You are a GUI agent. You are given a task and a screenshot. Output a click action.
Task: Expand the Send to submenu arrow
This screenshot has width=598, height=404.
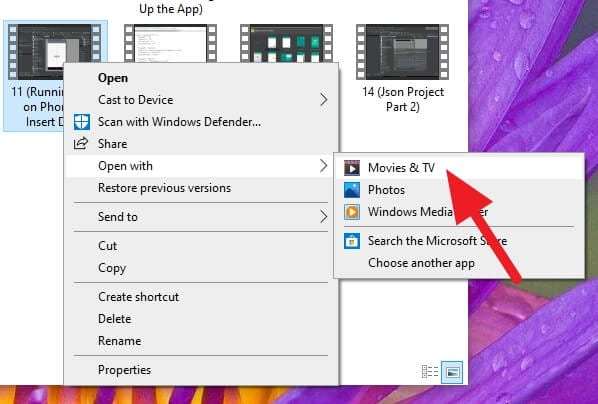pos(323,217)
